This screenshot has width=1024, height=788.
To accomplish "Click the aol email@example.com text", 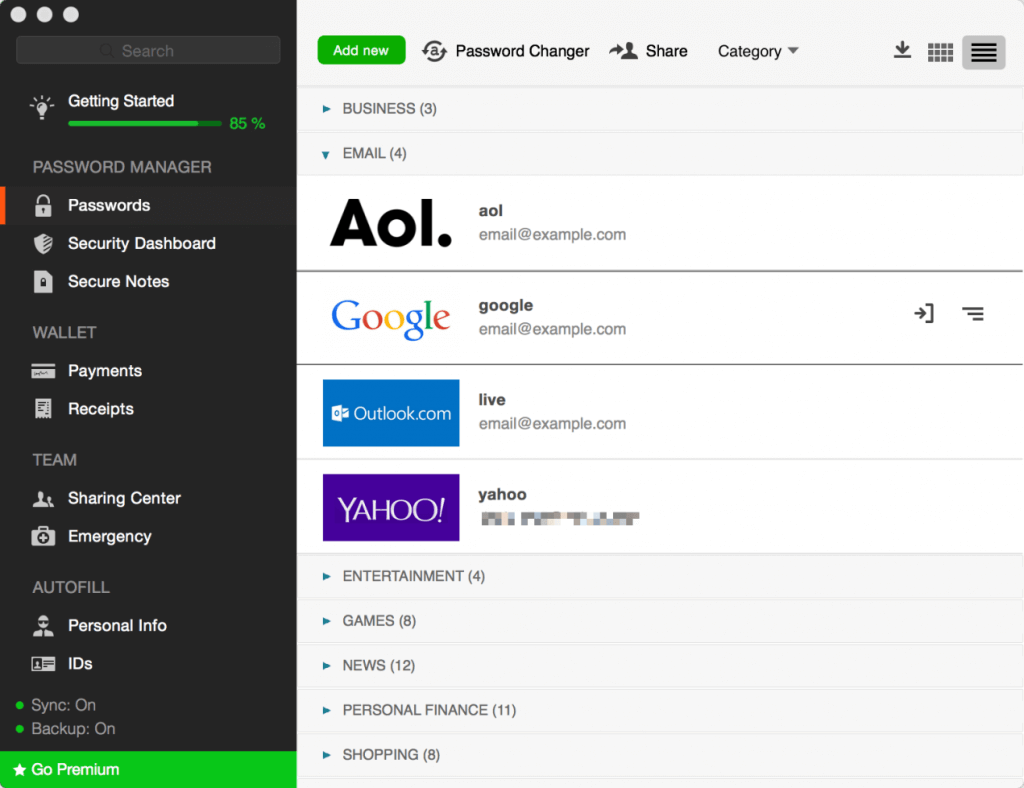I will click(552, 234).
